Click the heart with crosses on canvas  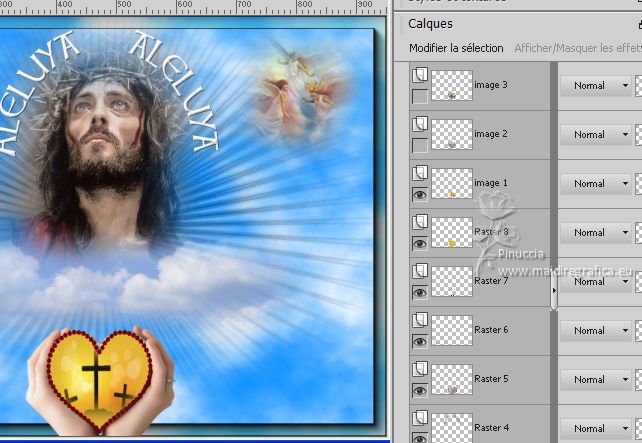click(x=99, y=380)
